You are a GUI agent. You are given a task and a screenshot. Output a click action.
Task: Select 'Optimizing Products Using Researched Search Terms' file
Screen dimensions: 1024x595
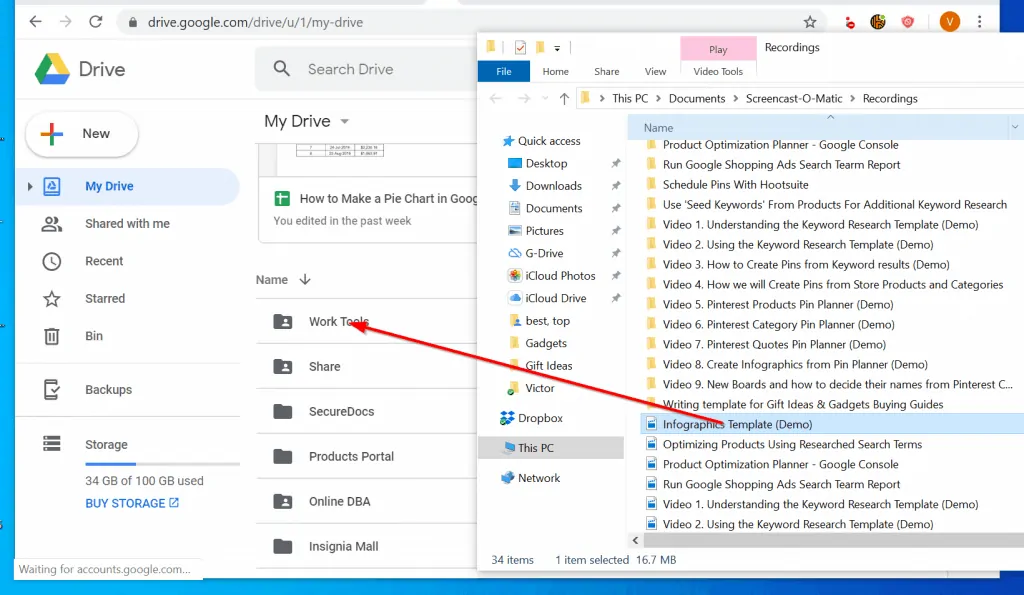click(792, 444)
